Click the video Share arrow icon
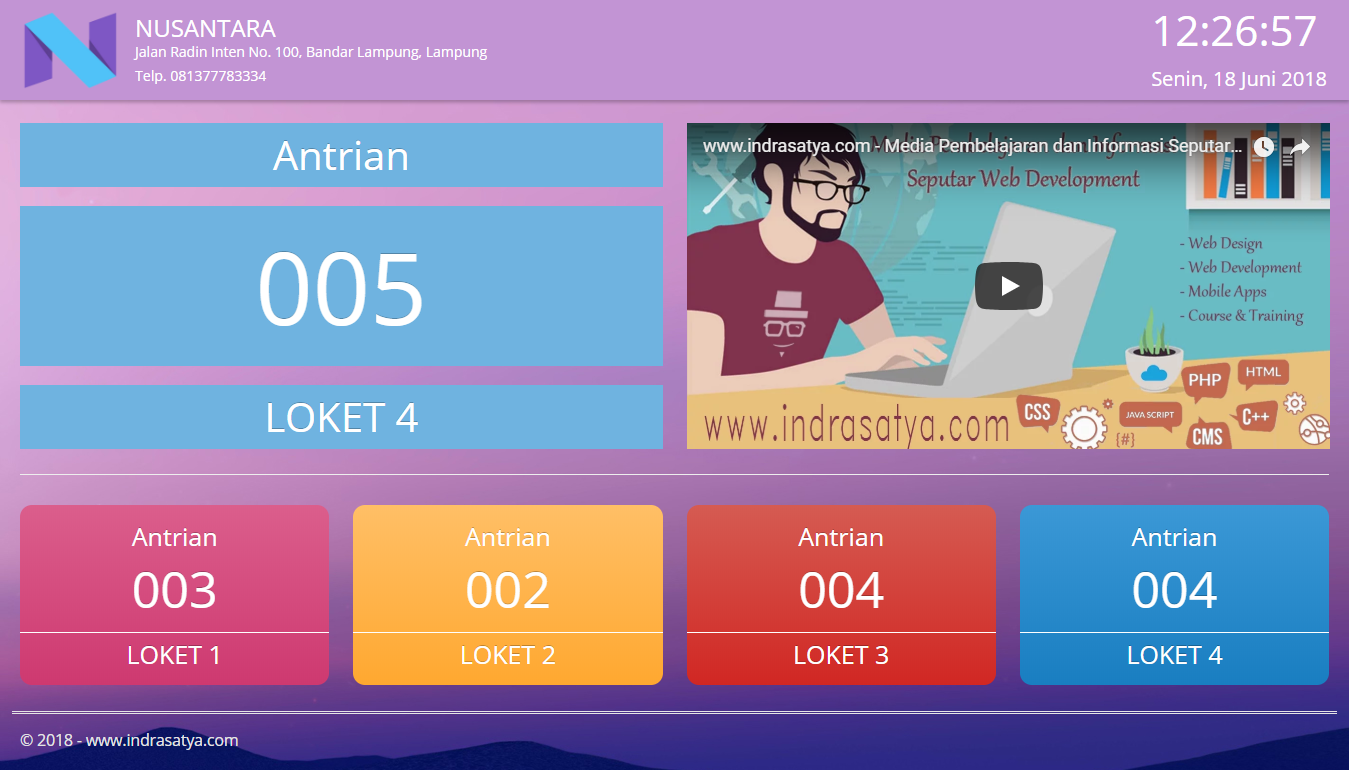The image size is (1349, 770). [x=1299, y=148]
